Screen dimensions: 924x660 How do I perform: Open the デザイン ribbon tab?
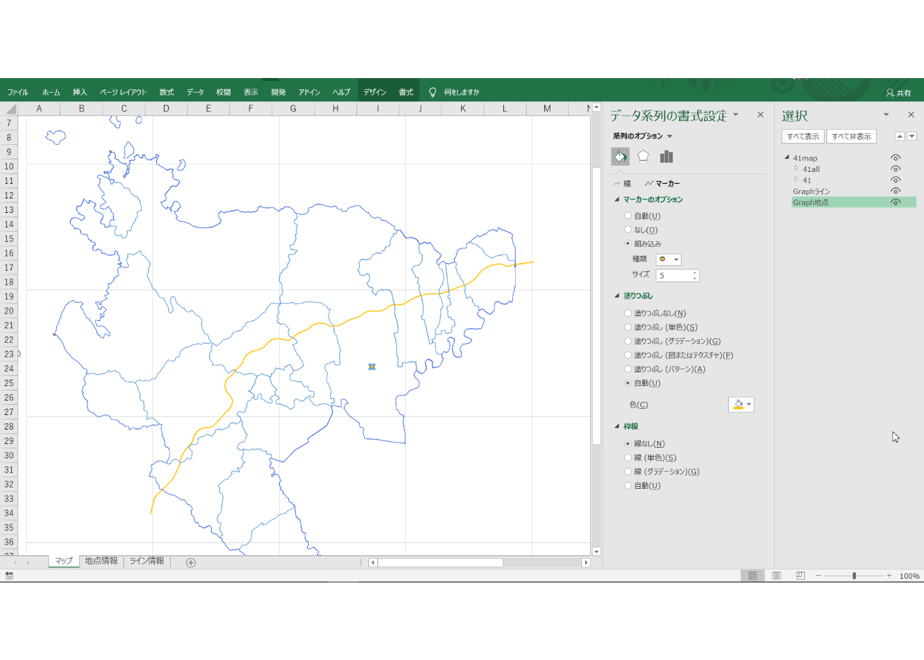(375, 92)
